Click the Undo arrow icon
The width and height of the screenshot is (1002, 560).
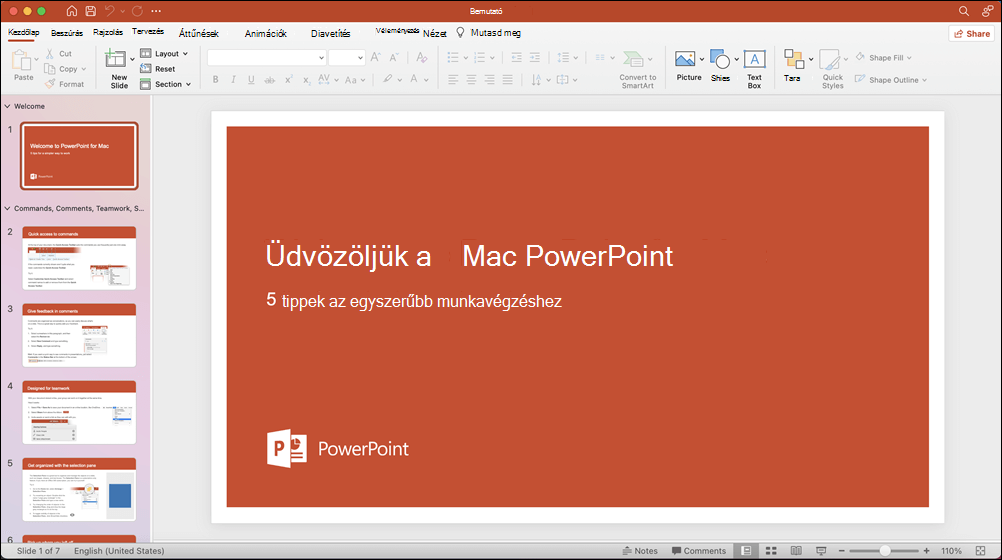point(109,11)
